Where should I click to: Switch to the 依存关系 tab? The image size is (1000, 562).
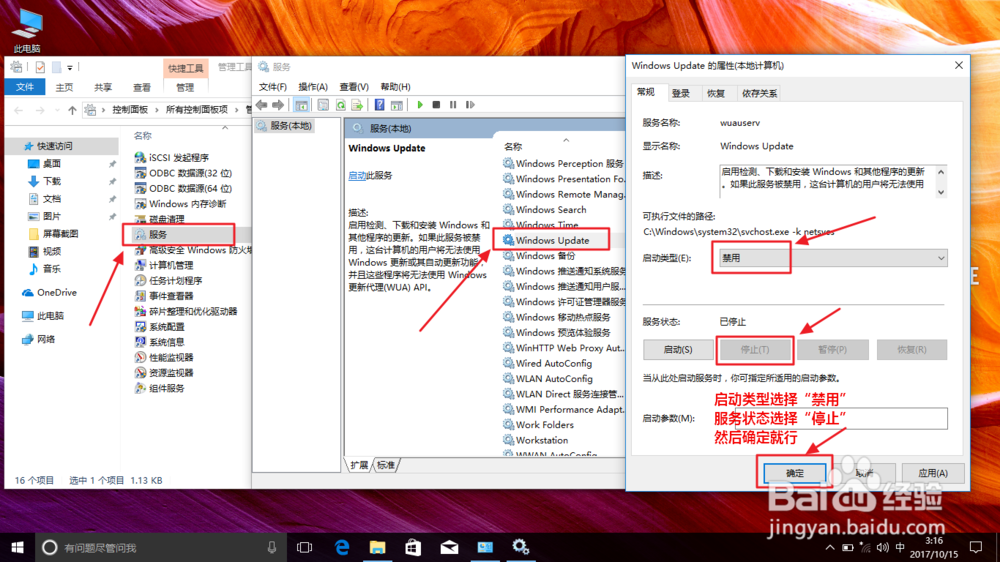pos(759,94)
